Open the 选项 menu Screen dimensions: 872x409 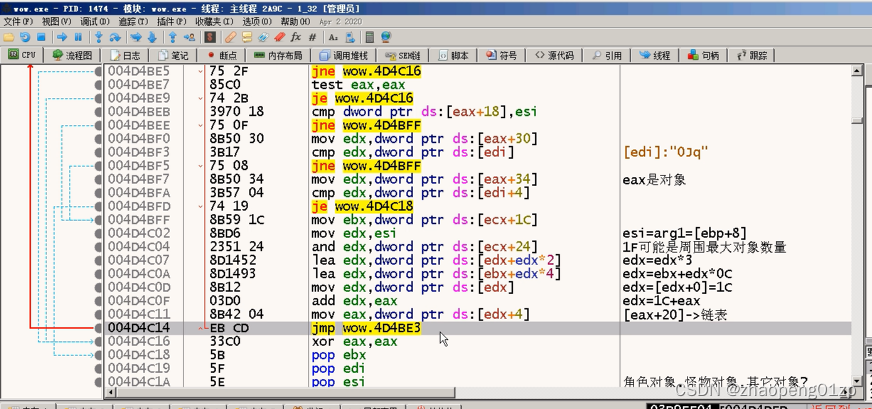256,22
